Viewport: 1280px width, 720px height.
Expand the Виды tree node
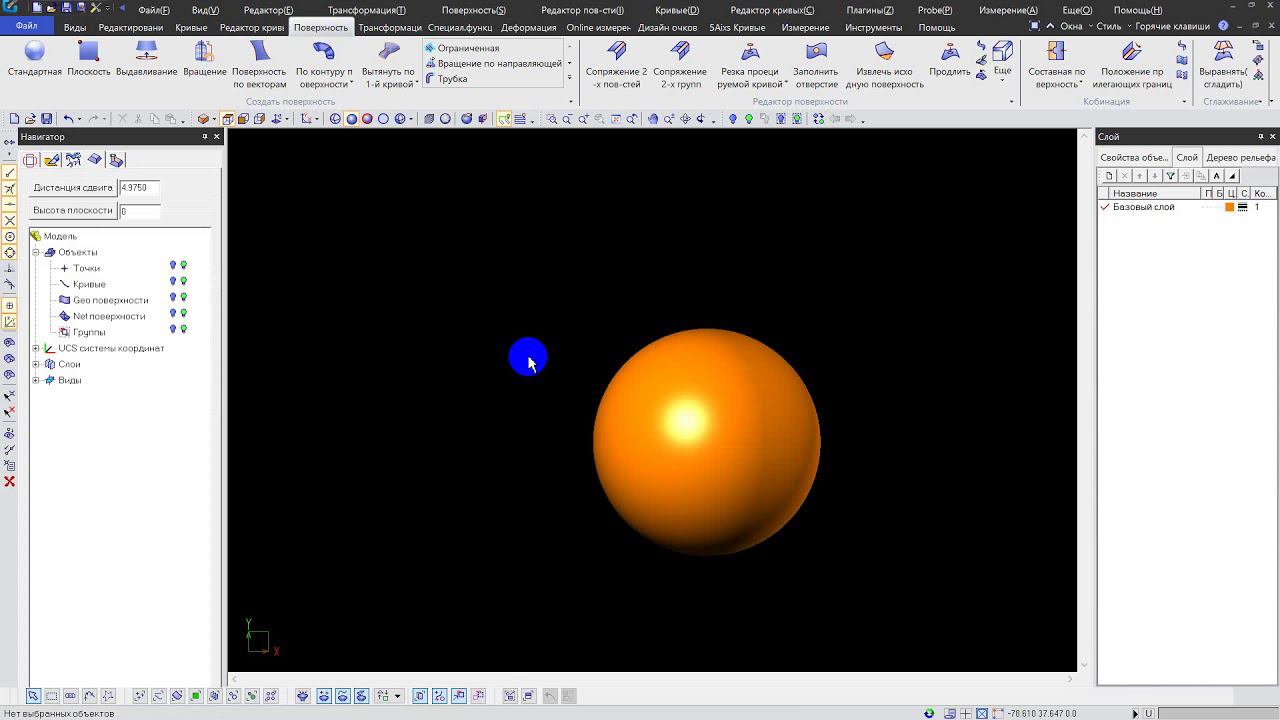pos(36,380)
